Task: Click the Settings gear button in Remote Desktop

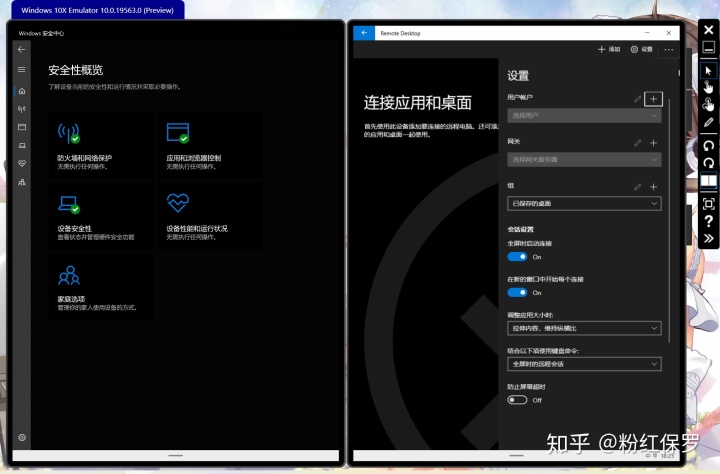Action: (641, 49)
